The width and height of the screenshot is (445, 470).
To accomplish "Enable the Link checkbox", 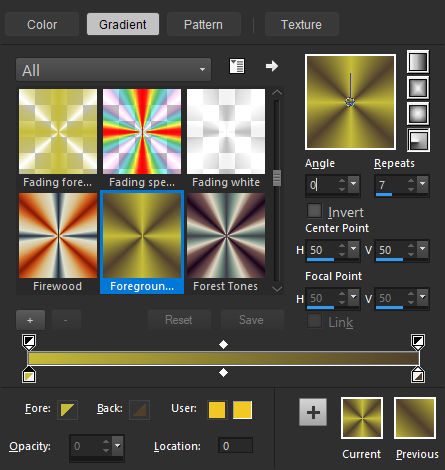I will coord(314,321).
